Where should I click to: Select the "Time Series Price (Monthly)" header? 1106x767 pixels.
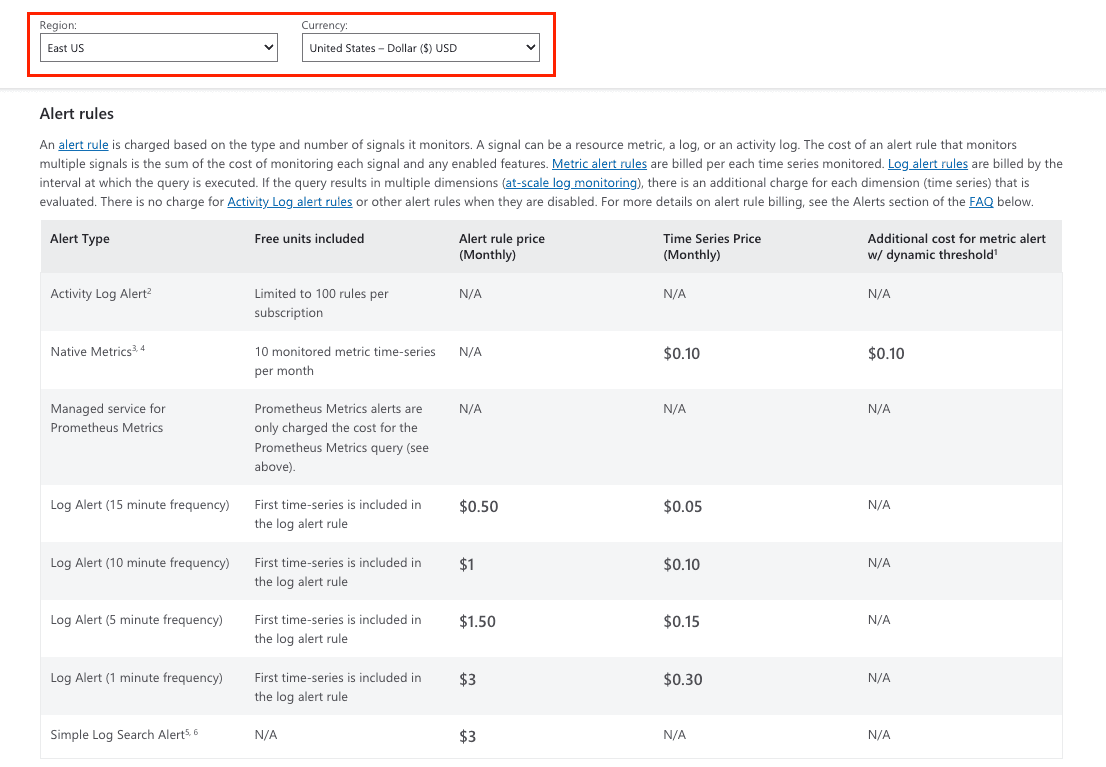(712, 246)
